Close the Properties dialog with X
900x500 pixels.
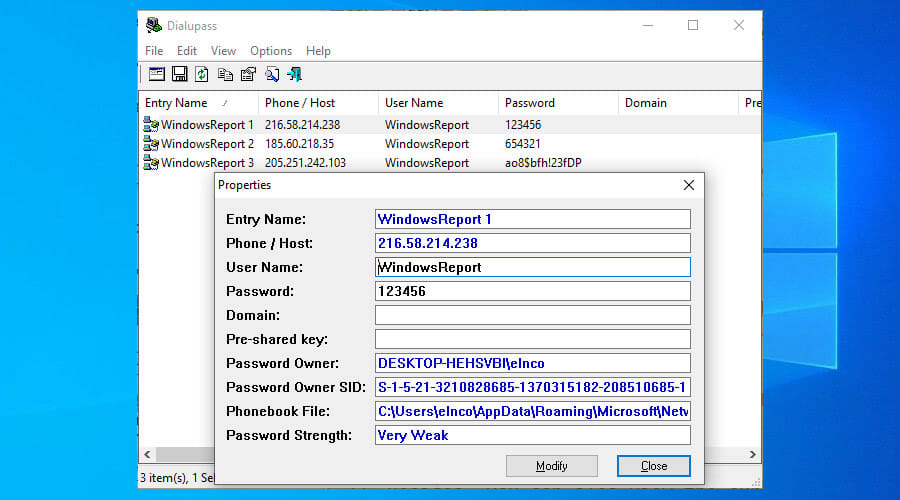point(689,185)
